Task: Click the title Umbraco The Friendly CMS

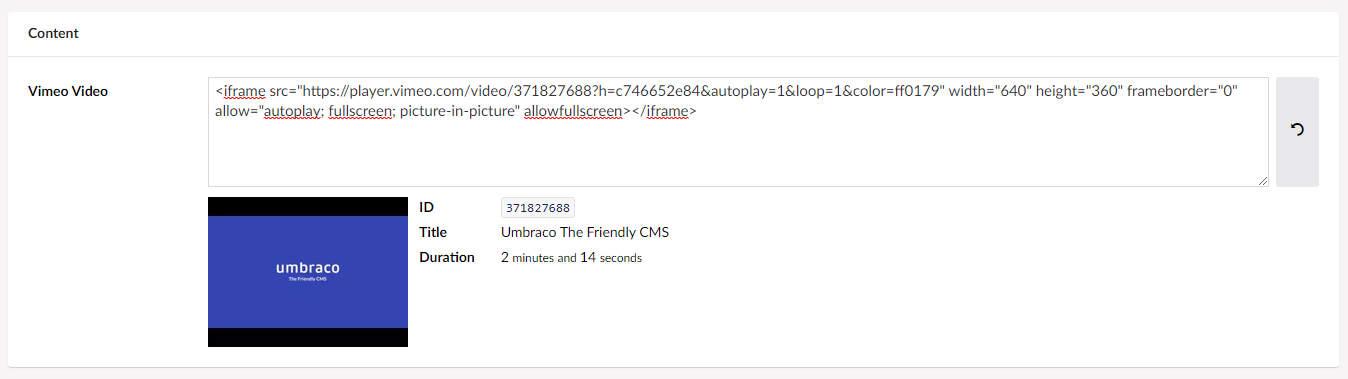Action: click(x=585, y=232)
